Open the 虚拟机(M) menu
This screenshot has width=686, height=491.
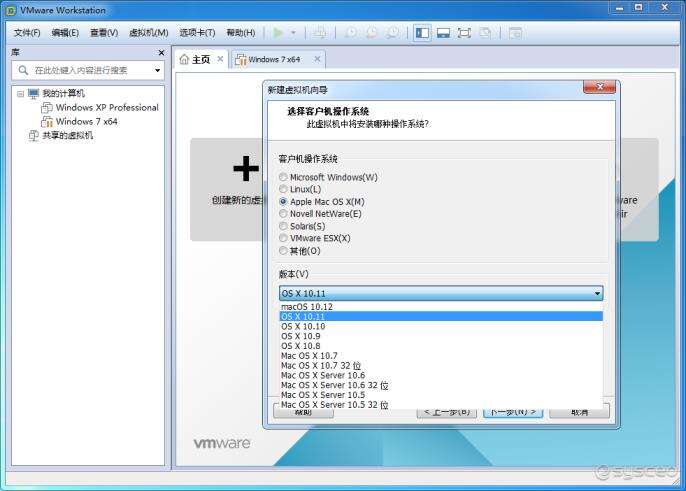[149, 33]
